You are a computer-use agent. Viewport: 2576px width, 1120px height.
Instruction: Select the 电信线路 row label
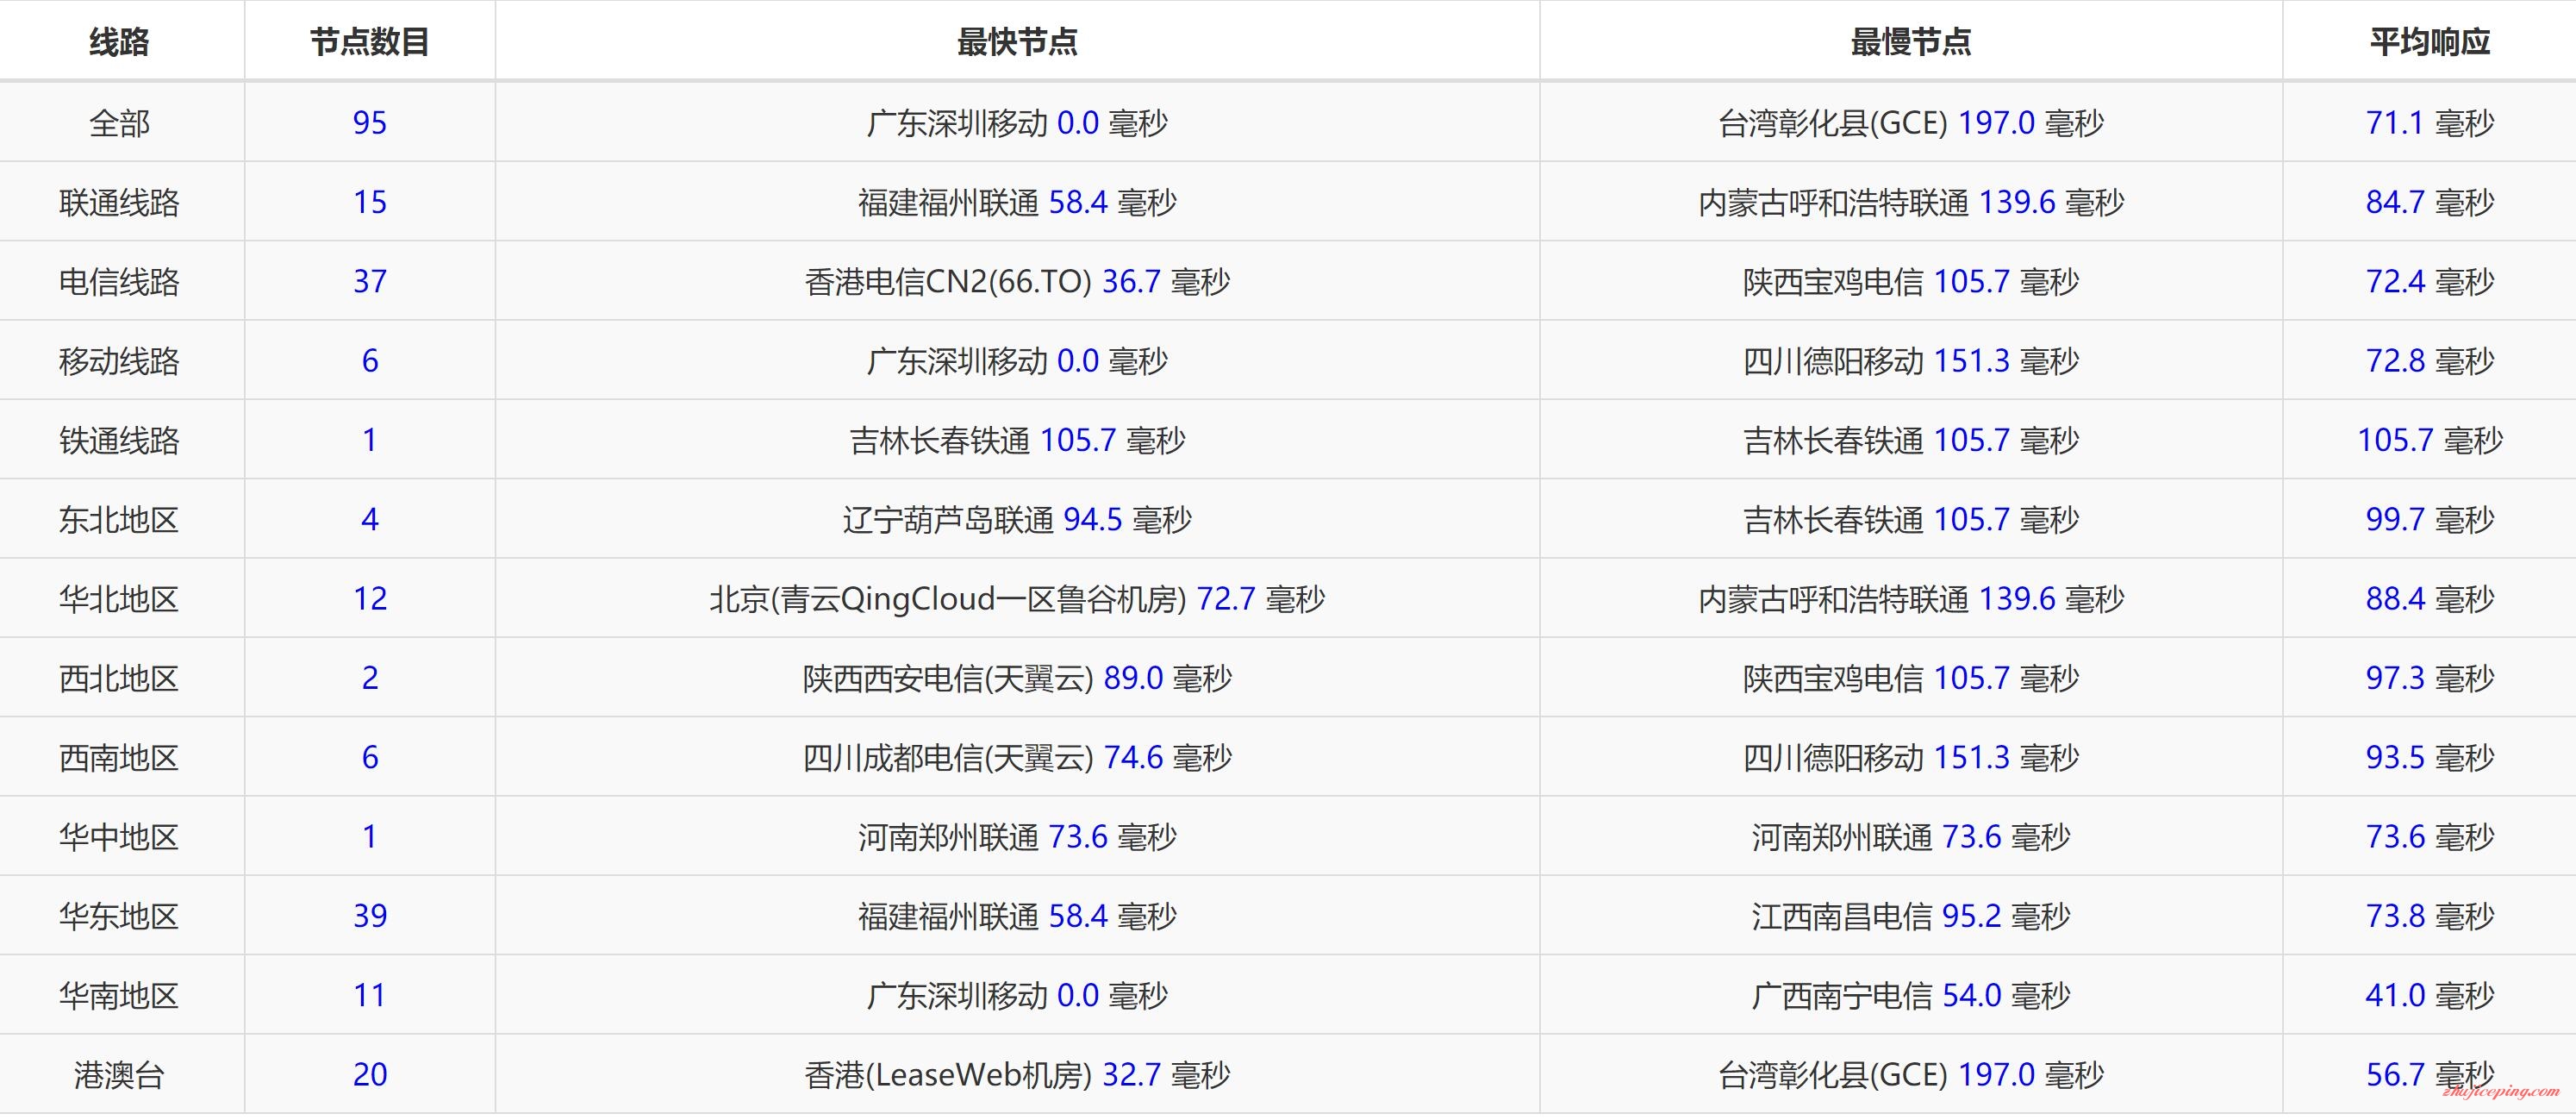(119, 282)
